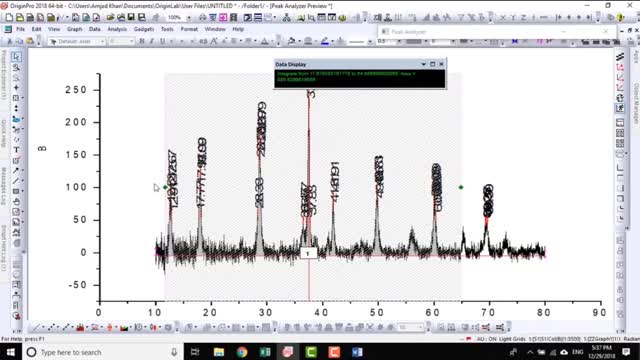Click the Save Project disk icon

[x=131, y=18]
